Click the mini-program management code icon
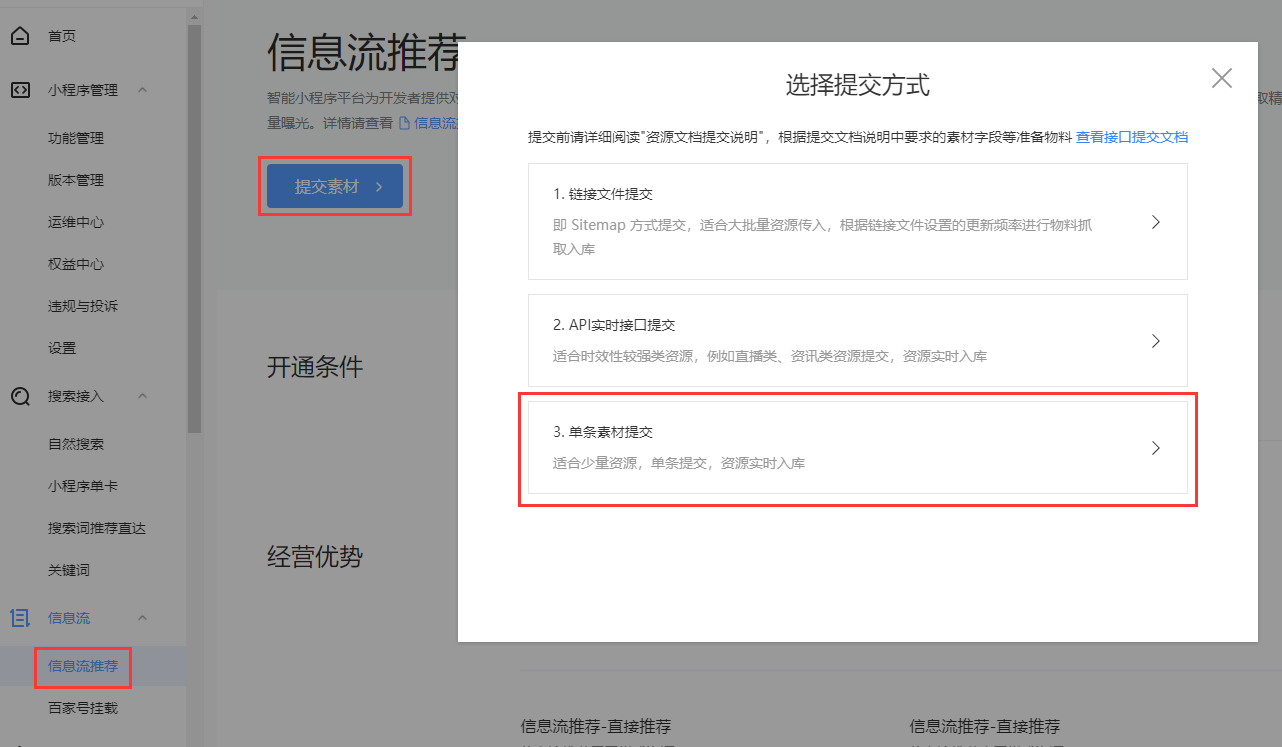Image resolution: width=1282 pixels, height=747 pixels. pos(20,90)
